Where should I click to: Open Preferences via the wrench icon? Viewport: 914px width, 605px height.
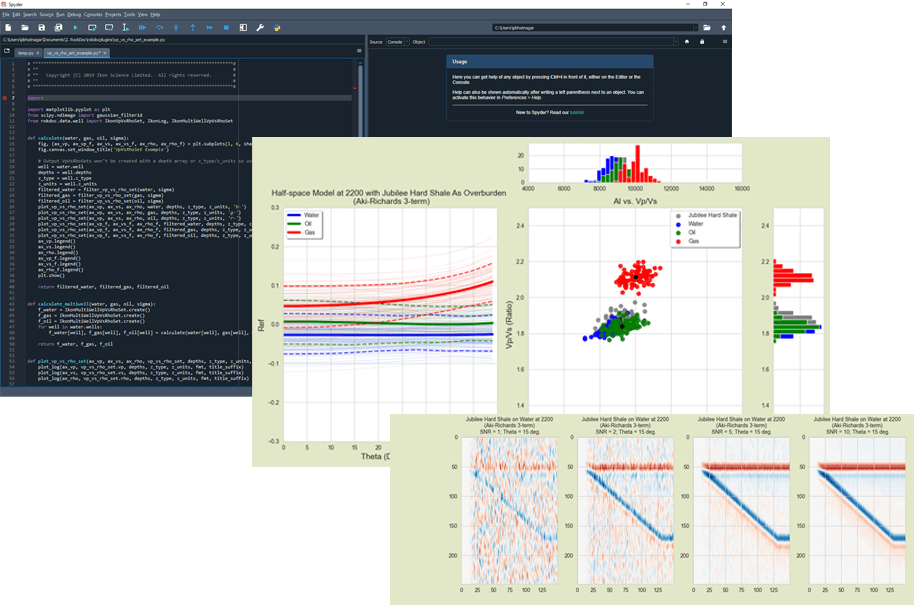260,27
